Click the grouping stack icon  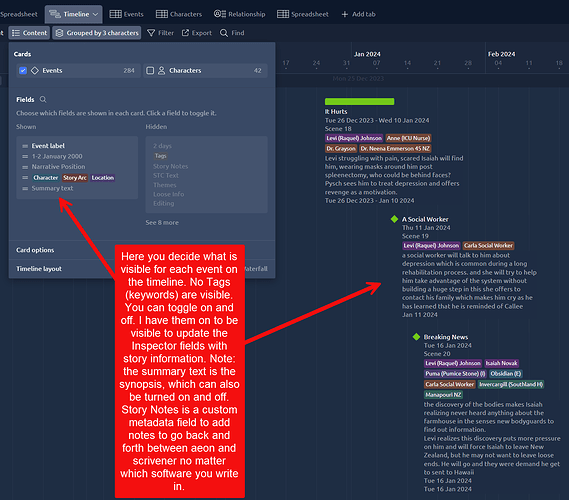[x=60, y=33]
